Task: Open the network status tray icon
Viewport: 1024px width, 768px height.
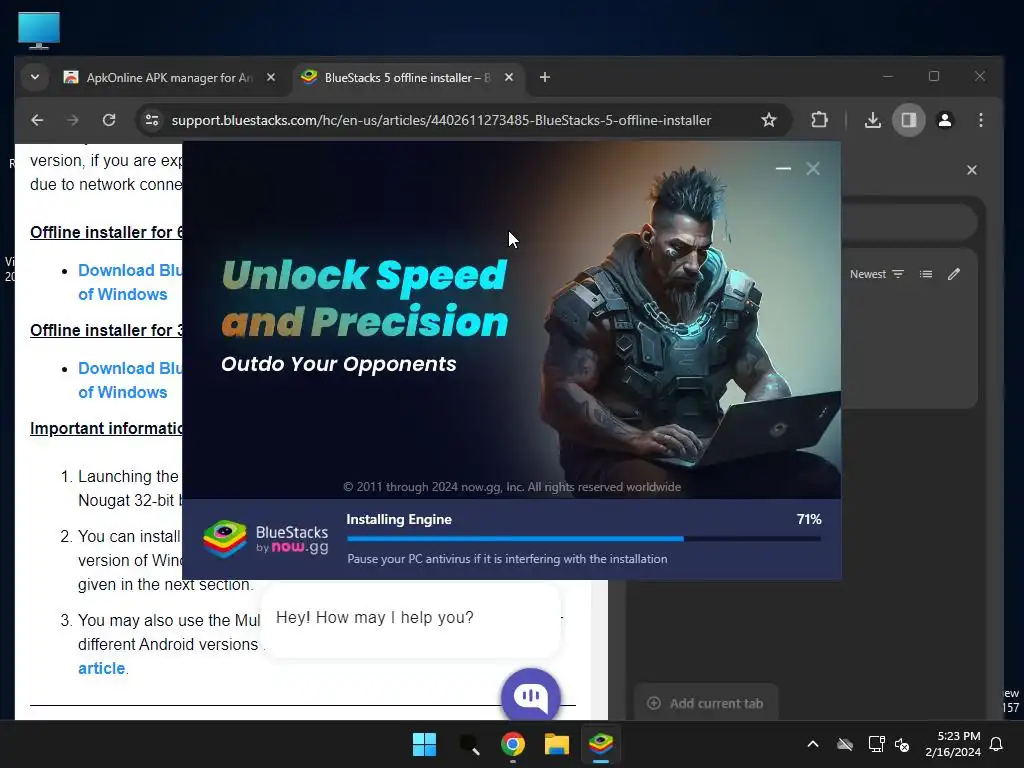Action: (876, 744)
